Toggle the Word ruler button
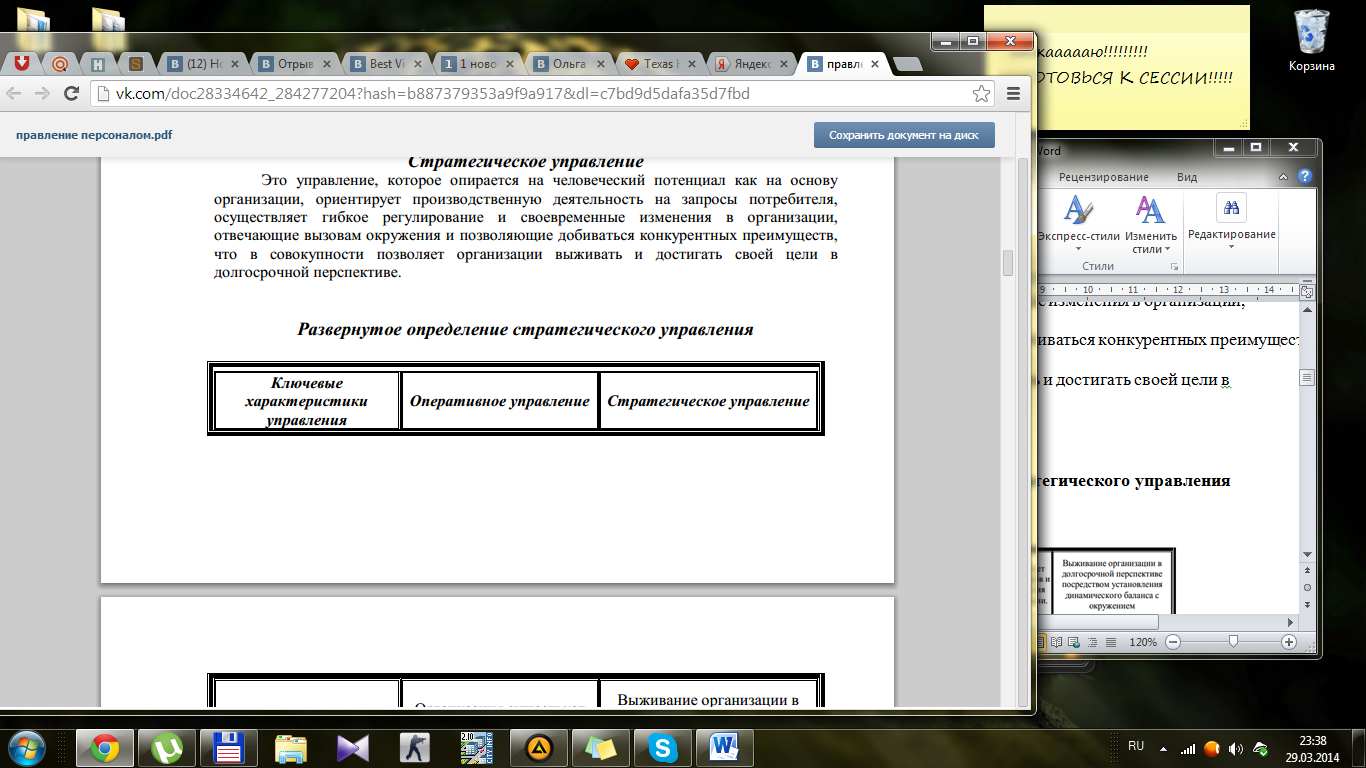The image size is (1366, 768). tap(1306, 291)
